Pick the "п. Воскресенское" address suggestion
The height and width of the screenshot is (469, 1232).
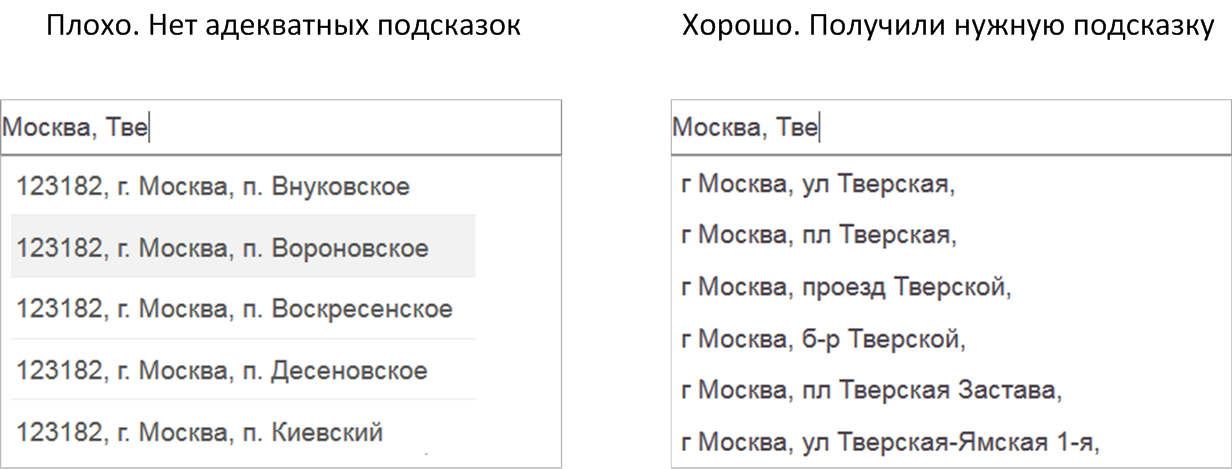click(235, 309)
